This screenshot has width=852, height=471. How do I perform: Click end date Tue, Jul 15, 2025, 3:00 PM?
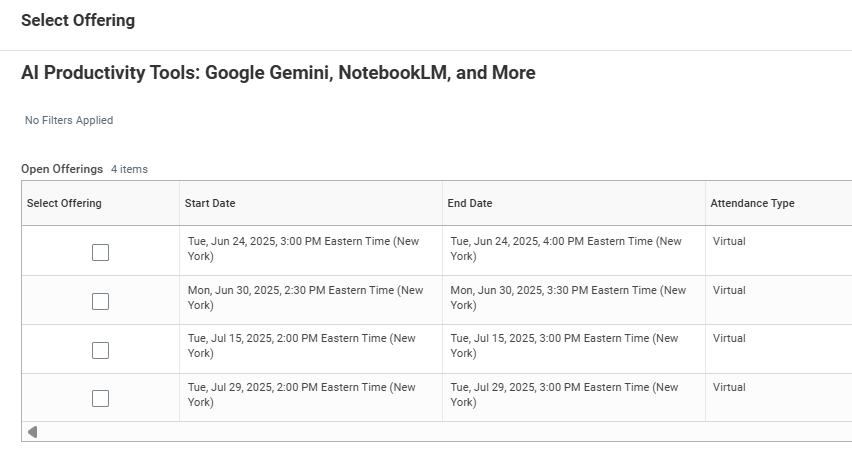pyautogui.click(x=564, y=346)
